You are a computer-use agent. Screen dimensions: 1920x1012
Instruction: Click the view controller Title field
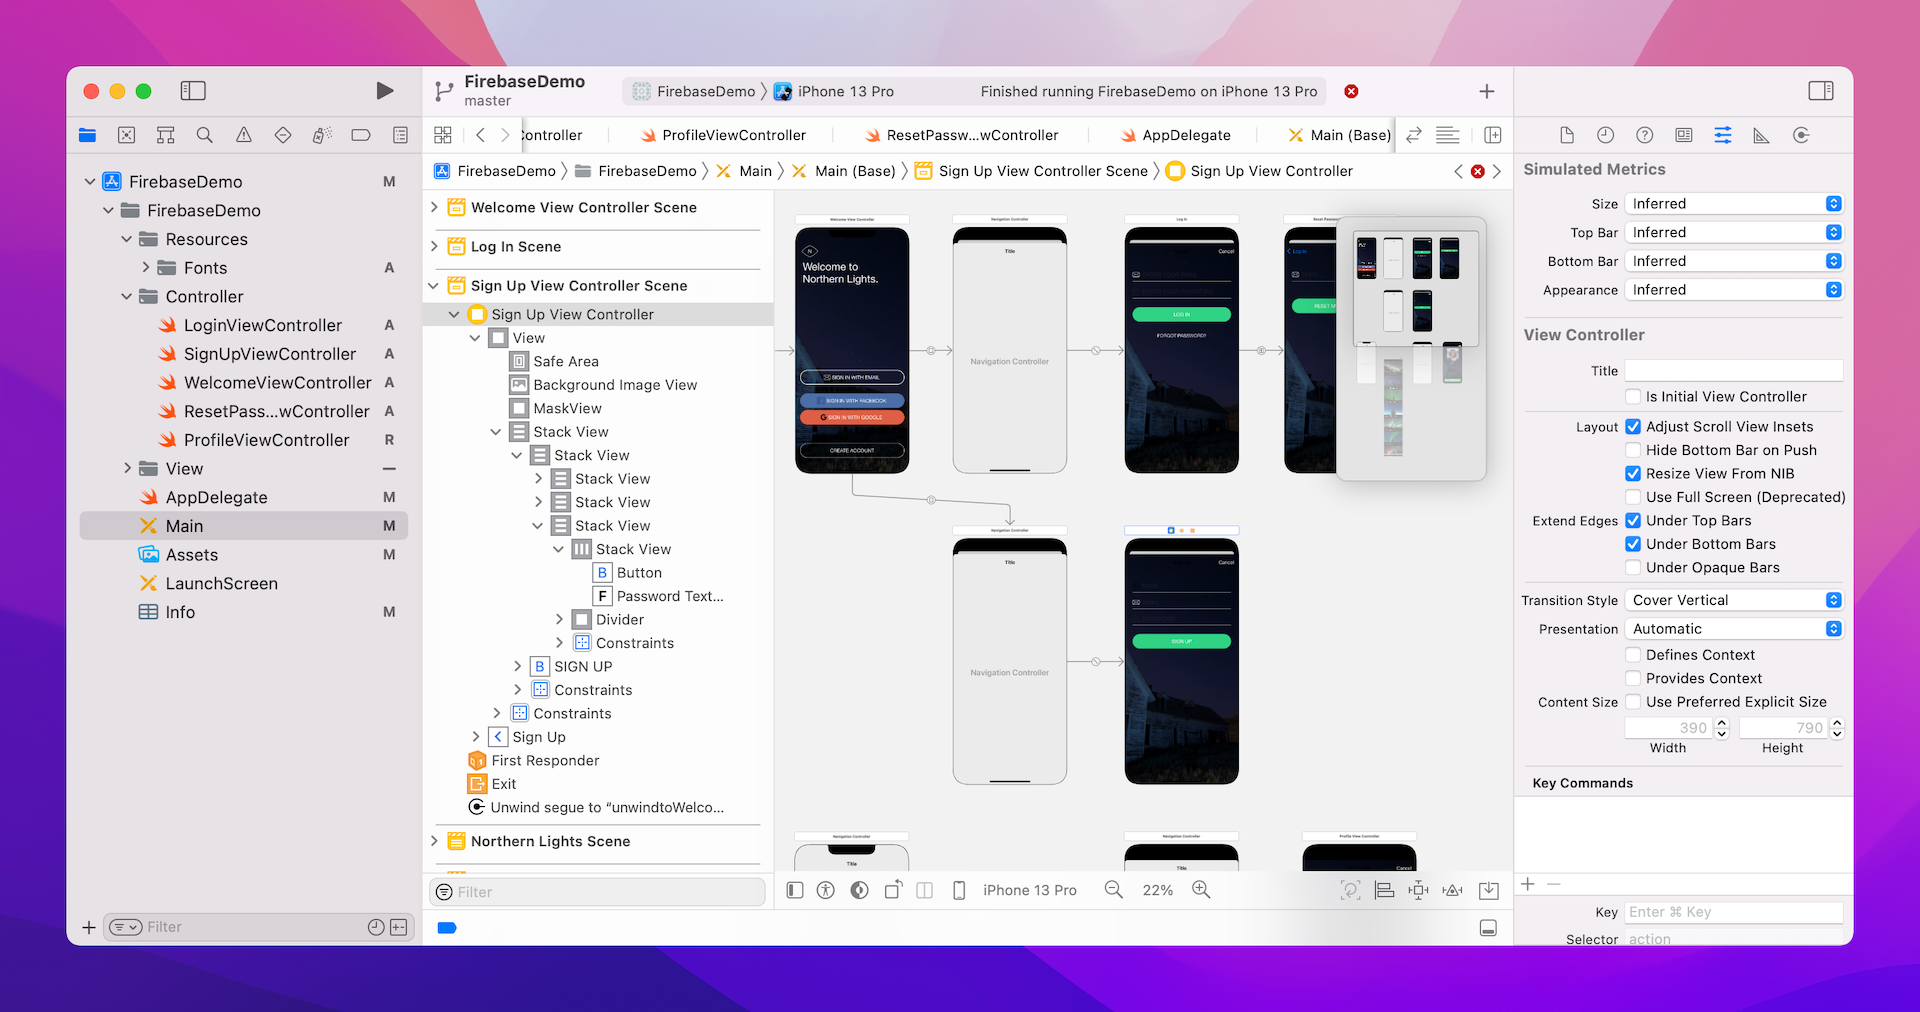coord(1733,371)
